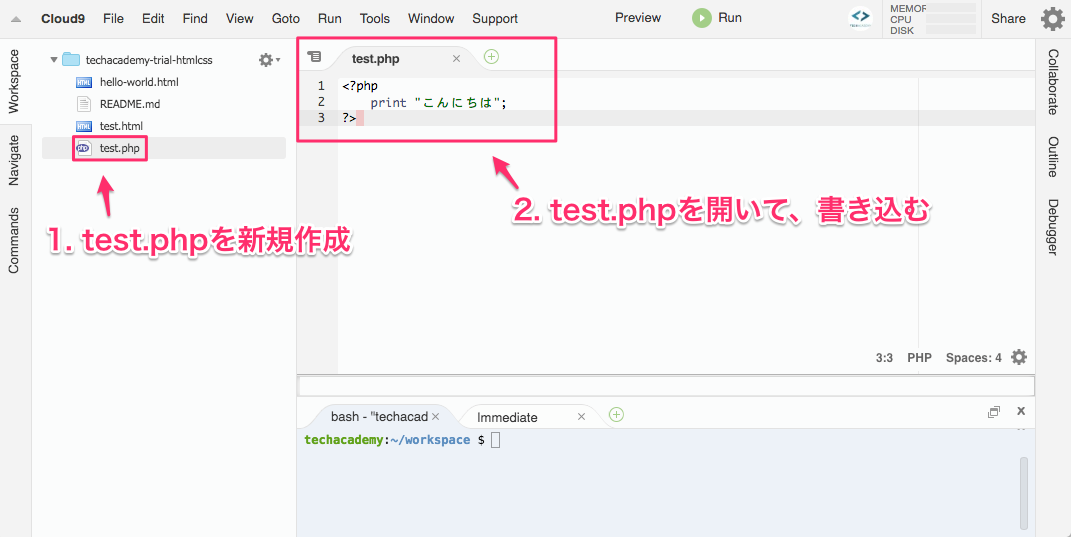Image resolution: width=1071 pixels, height=537 pixels.
Task: Open the PHP syntax mode selector
Action: [919, 358]
